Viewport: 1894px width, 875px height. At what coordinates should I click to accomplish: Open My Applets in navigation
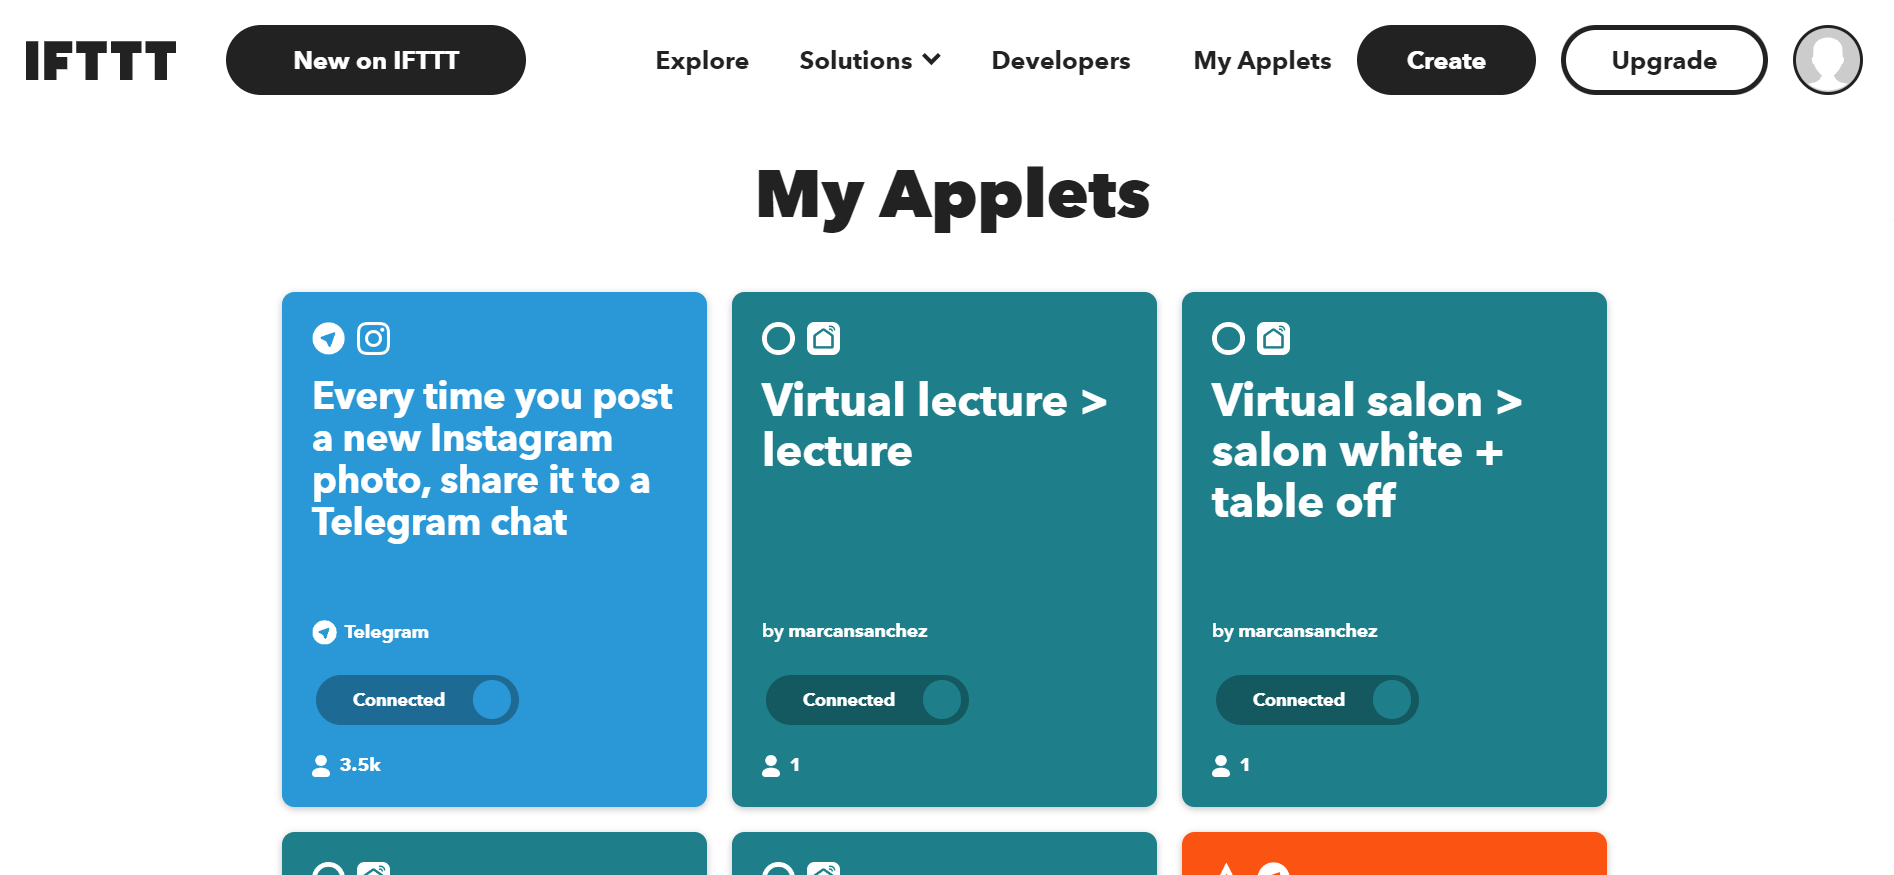(1262, 61)
